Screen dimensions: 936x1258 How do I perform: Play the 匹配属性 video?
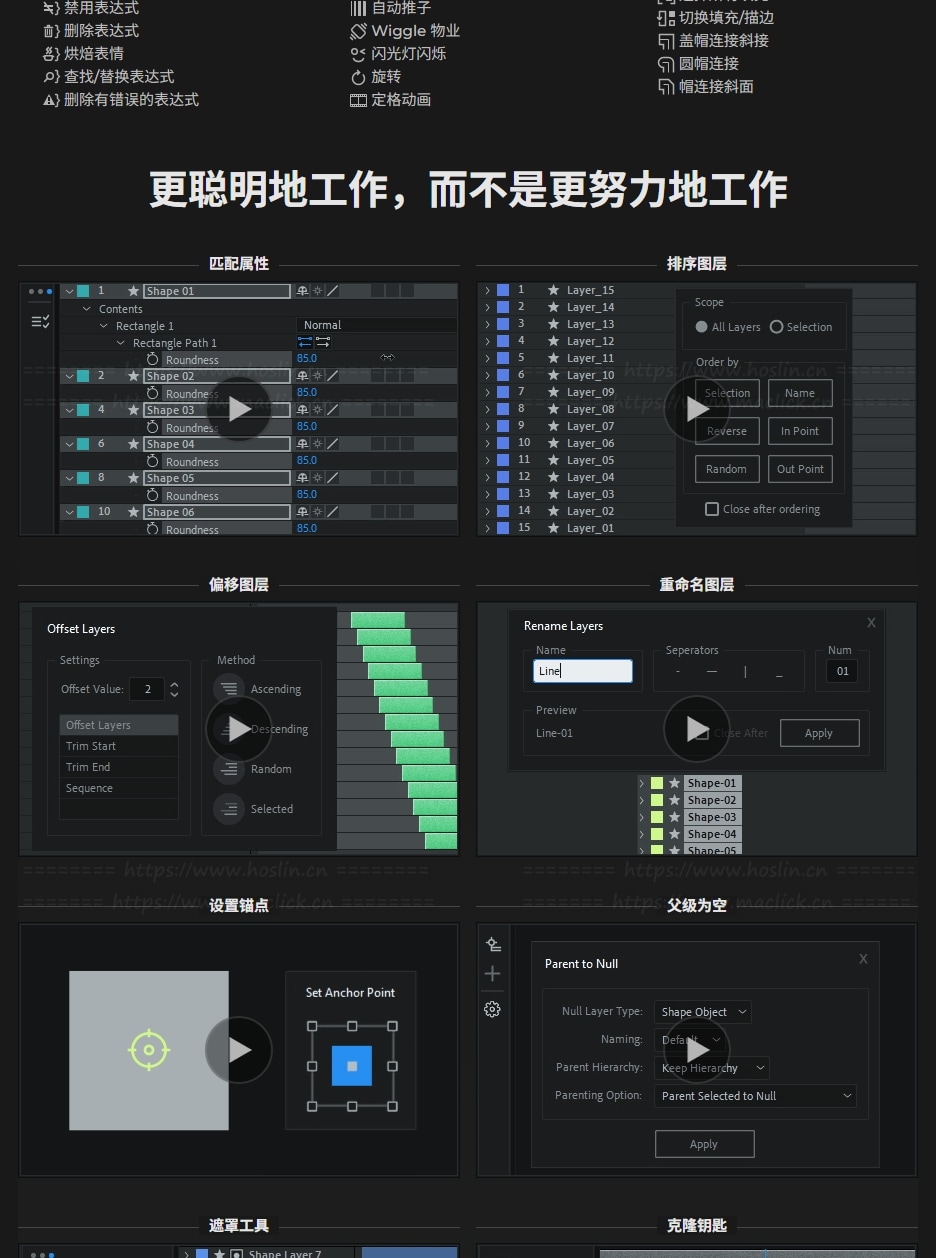click(x=239, y=409)
